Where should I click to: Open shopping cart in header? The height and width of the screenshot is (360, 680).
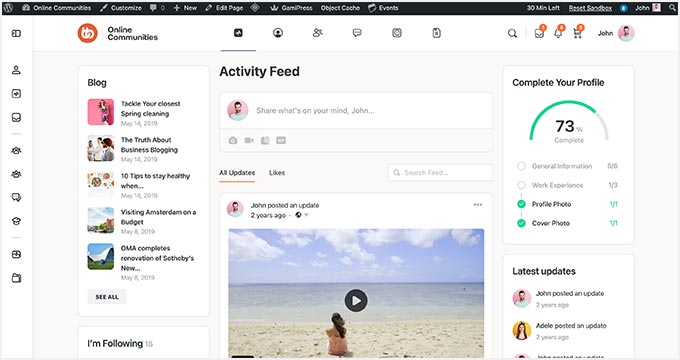coord(577,33)
